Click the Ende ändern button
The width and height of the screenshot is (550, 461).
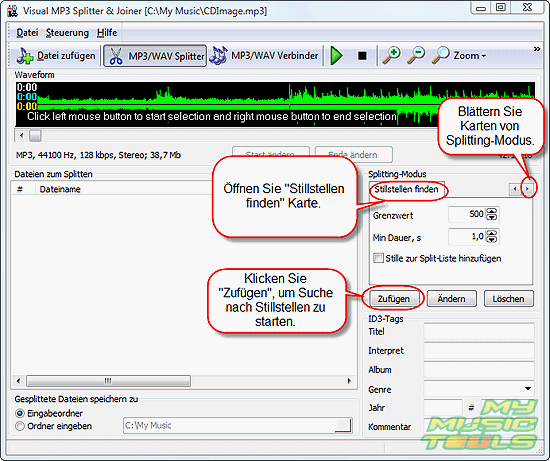(x=353, y=155)
